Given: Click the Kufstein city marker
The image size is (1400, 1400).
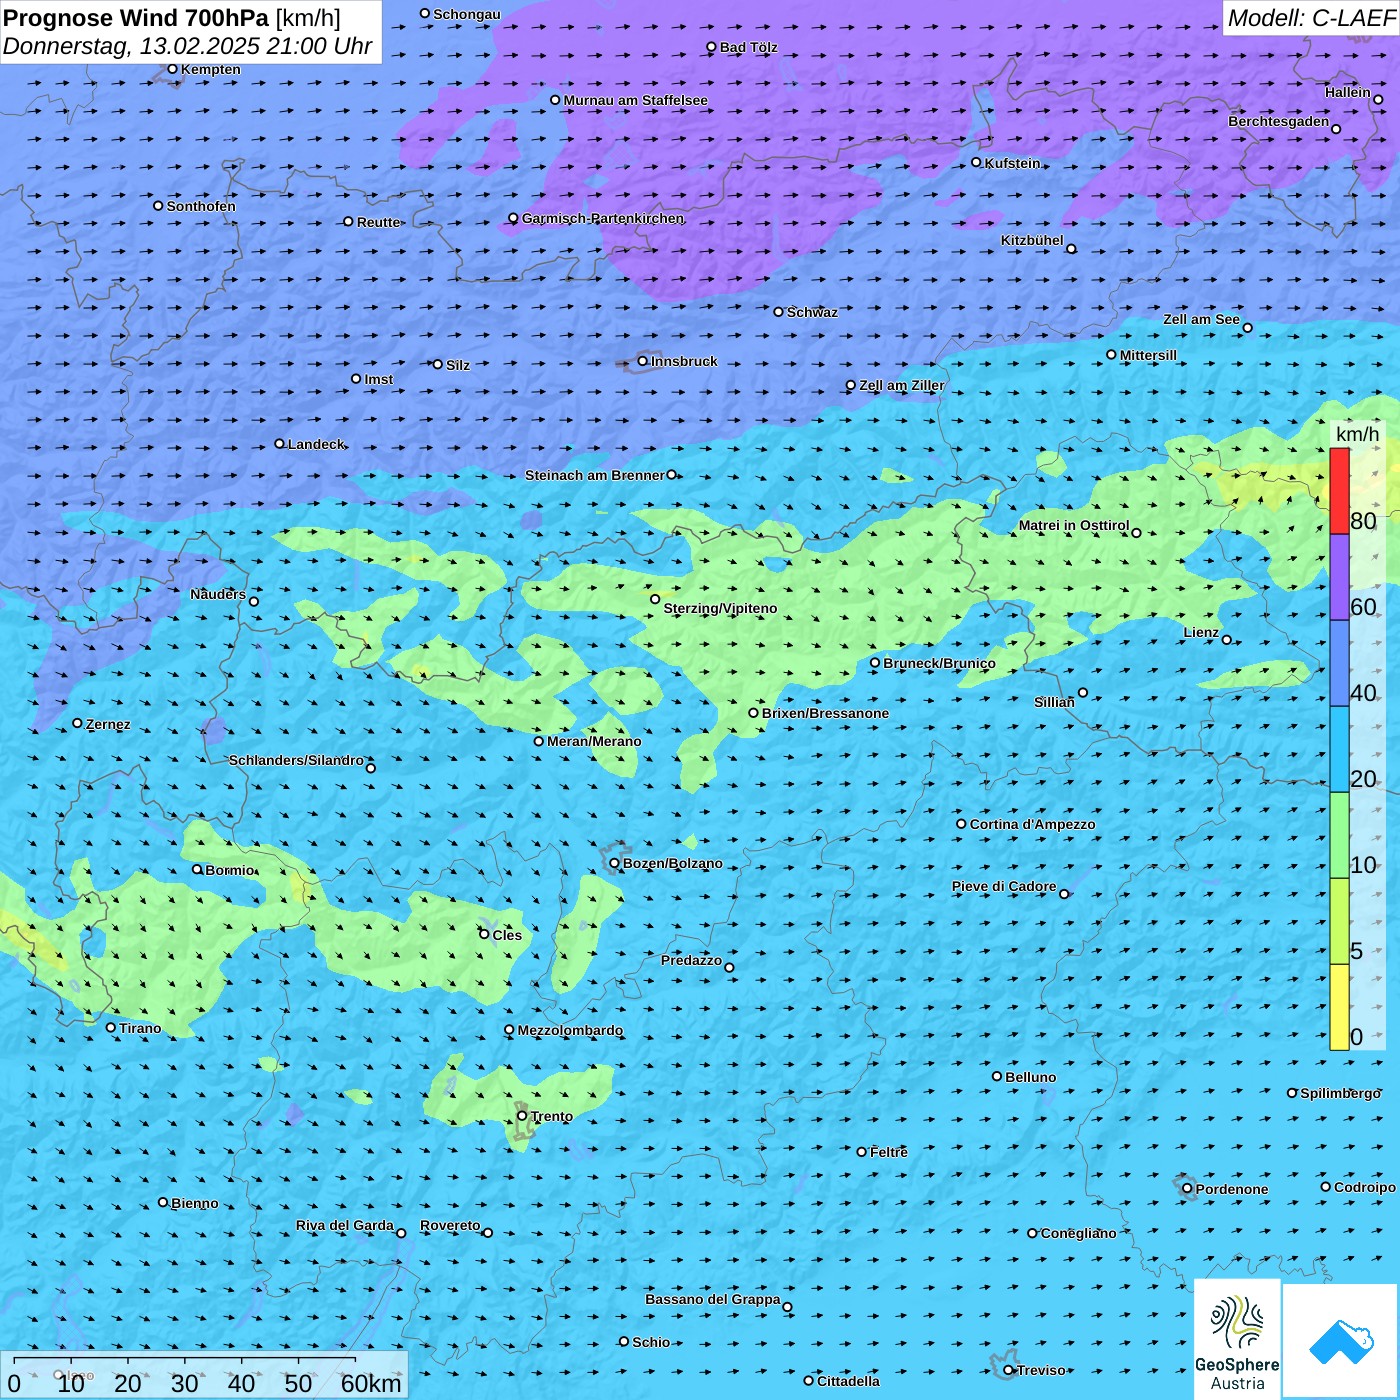Looking at the screenshot, I should 977,162.
